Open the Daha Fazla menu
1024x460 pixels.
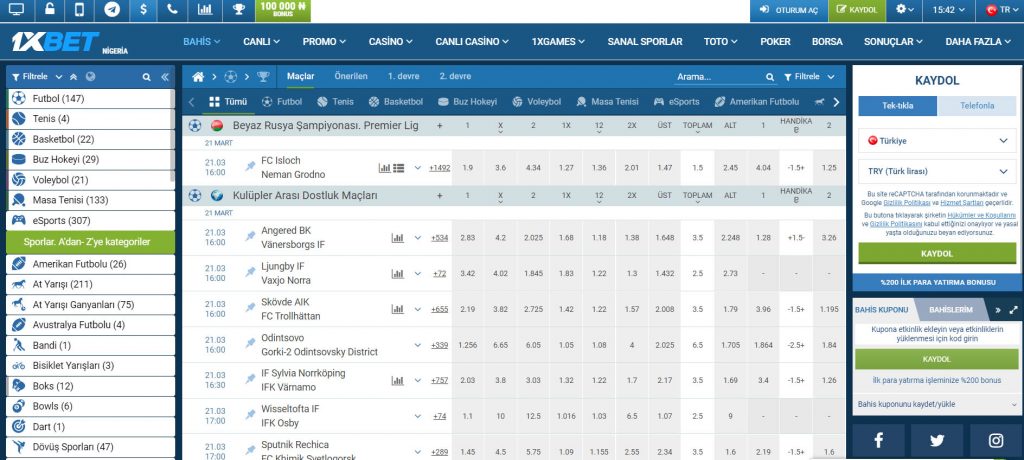(978, 41)
